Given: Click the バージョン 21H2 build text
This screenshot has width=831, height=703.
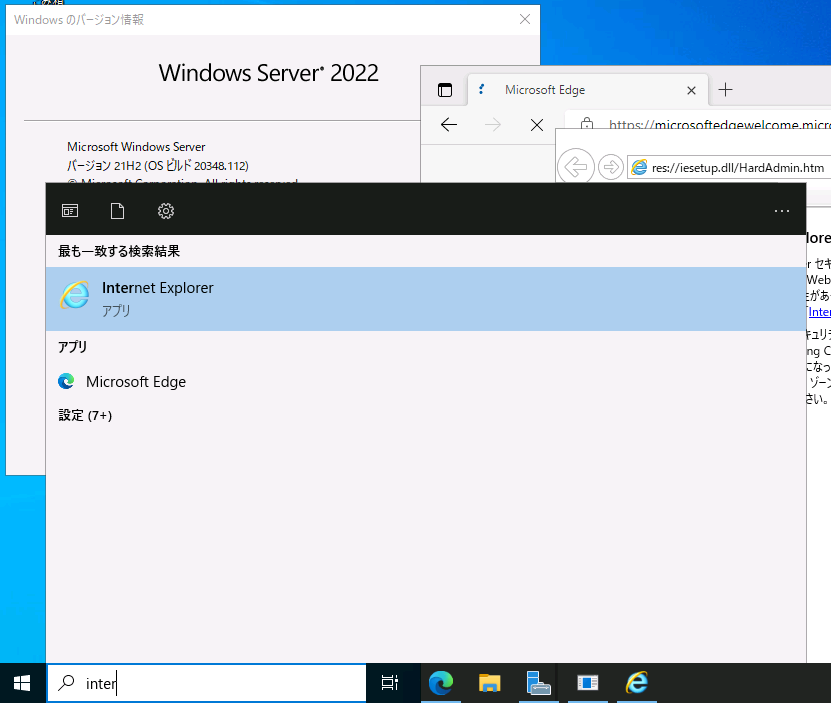Looking at the screenshot, I should coord(157,166).
